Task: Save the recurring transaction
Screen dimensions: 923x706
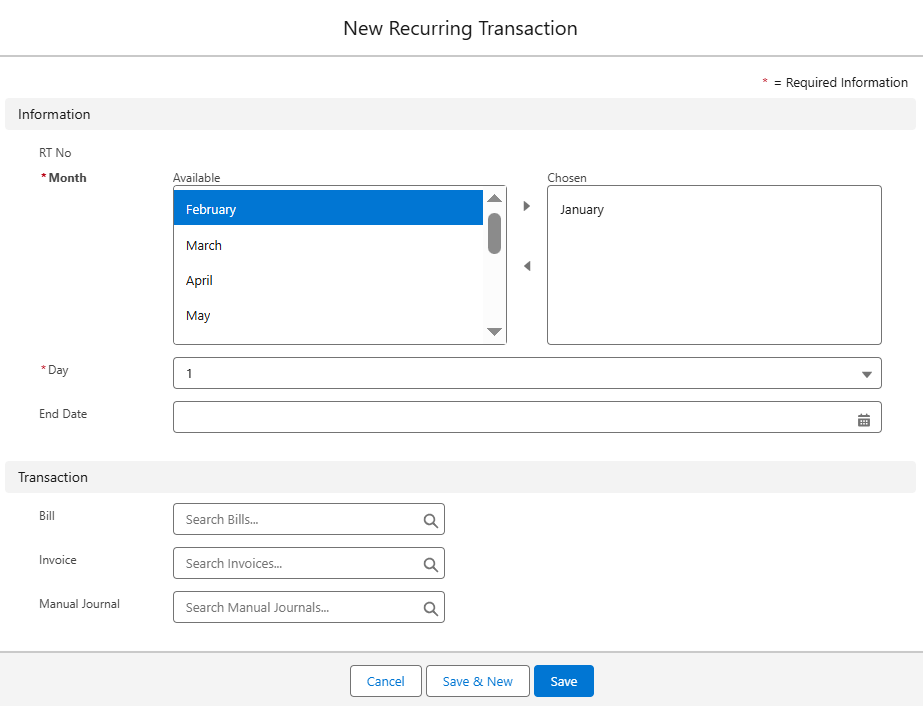Action: click(x=563, y=681)
